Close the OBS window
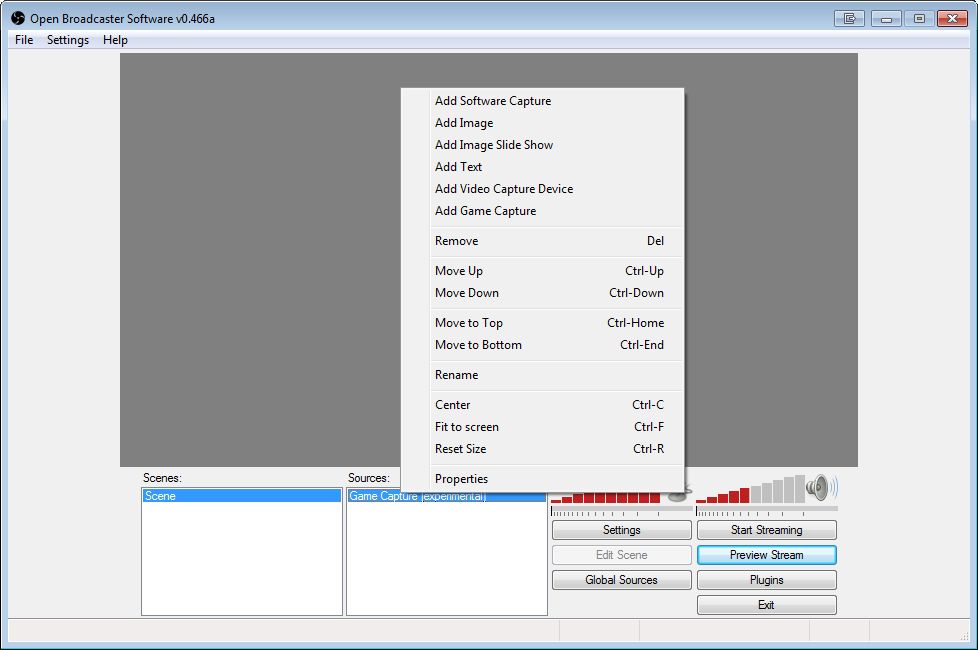 952,19
